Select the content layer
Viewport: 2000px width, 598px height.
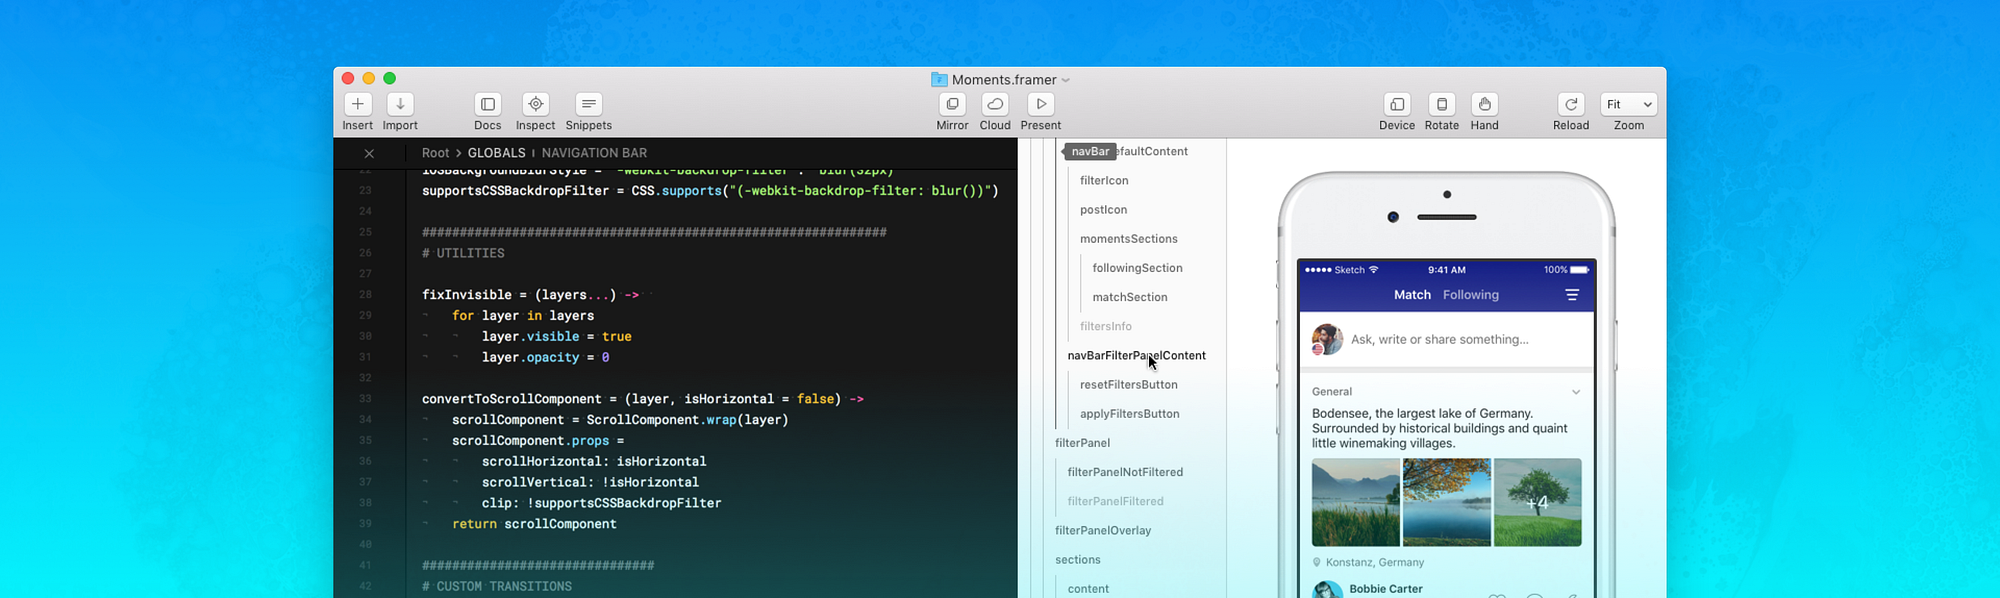(1088, 589)
